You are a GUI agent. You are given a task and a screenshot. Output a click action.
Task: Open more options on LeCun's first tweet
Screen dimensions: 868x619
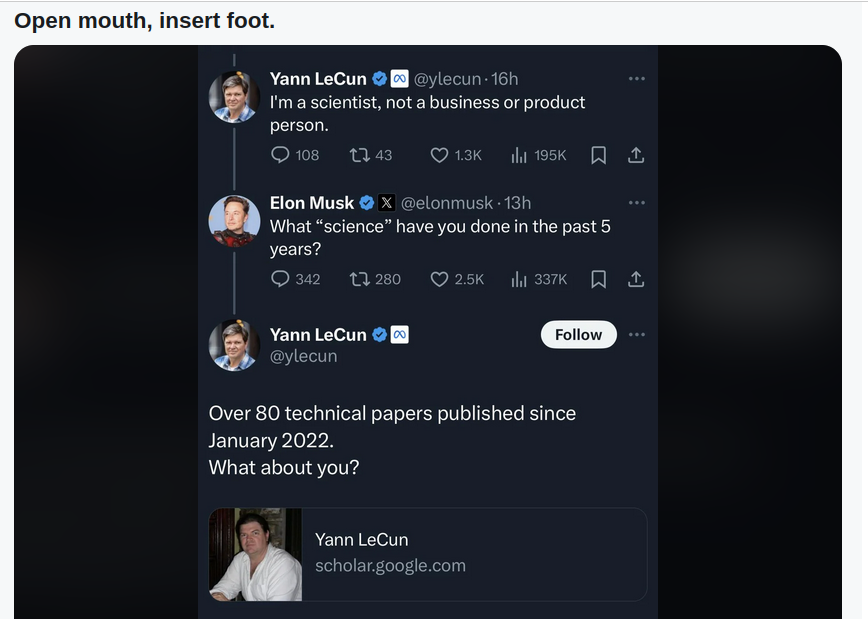tap(637, 79)
